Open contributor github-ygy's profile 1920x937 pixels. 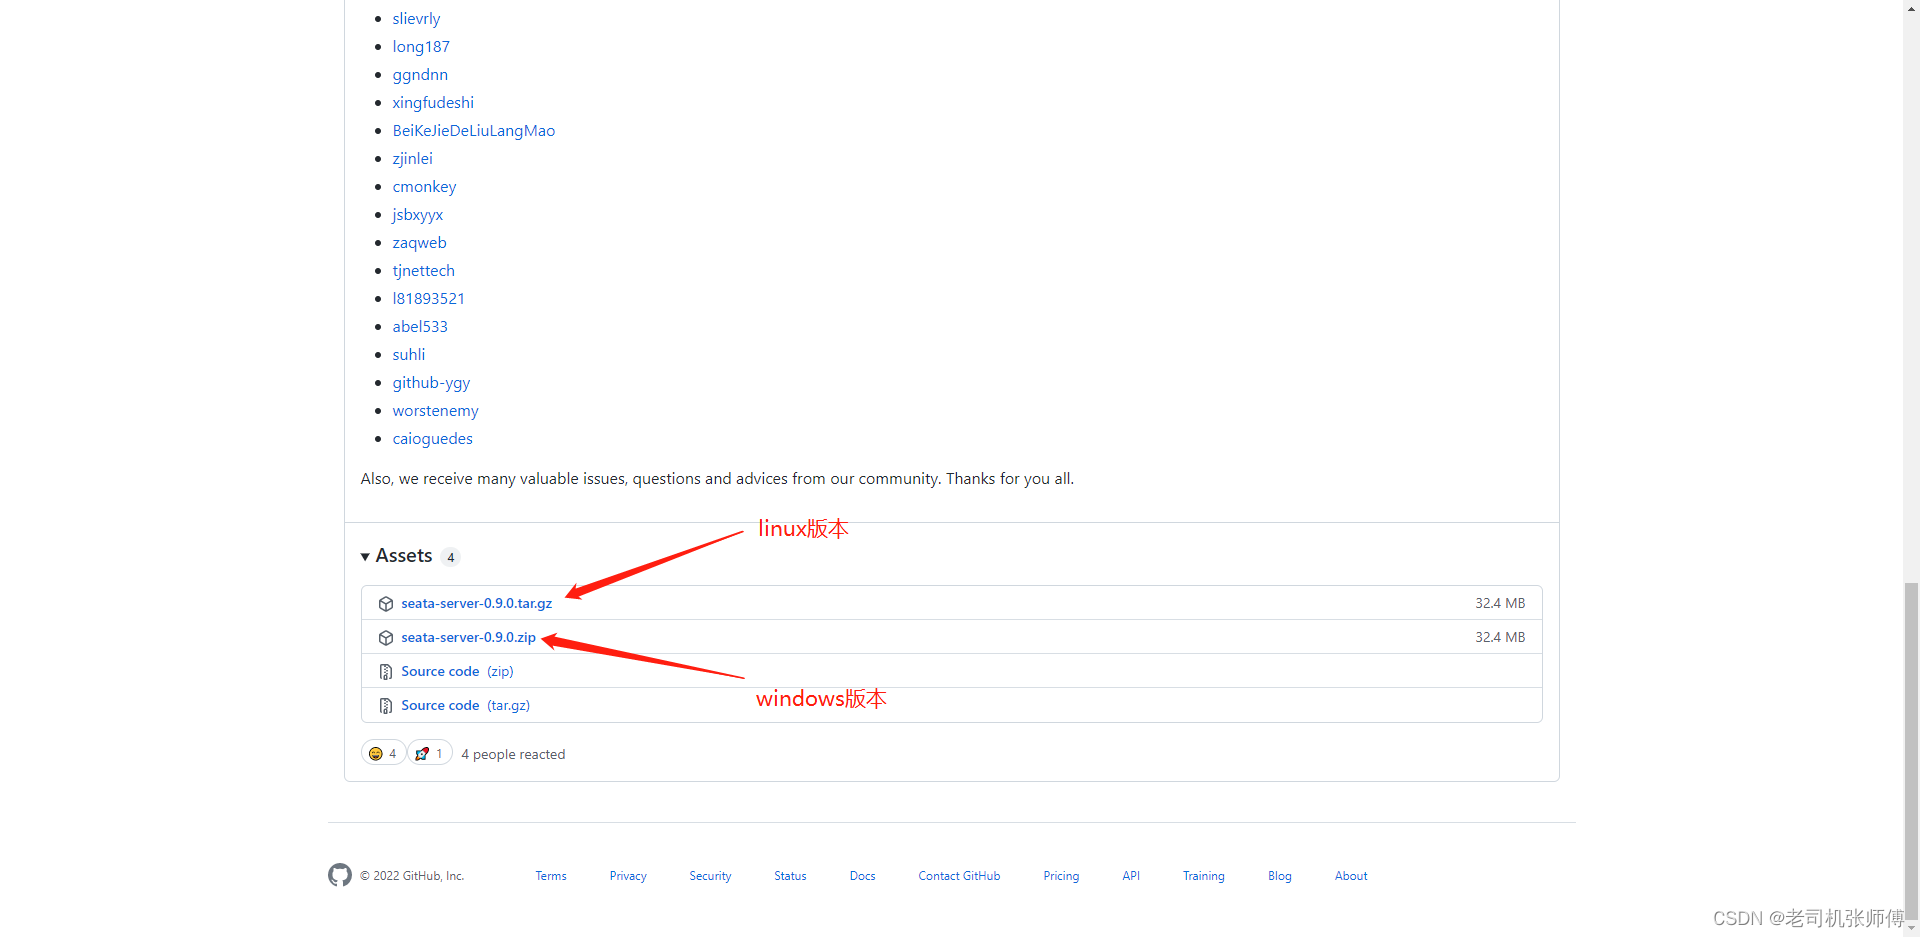(431, 382)
